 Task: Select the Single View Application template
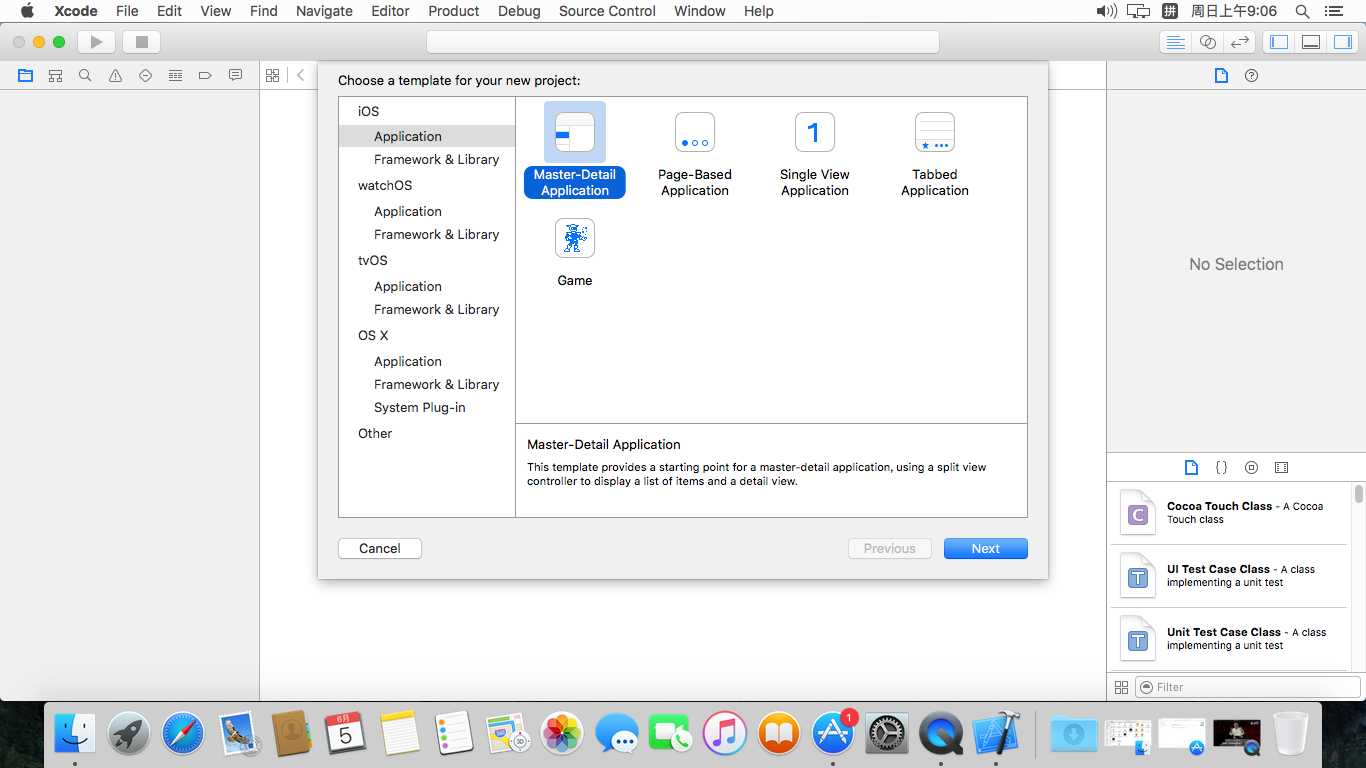[815, 154]
